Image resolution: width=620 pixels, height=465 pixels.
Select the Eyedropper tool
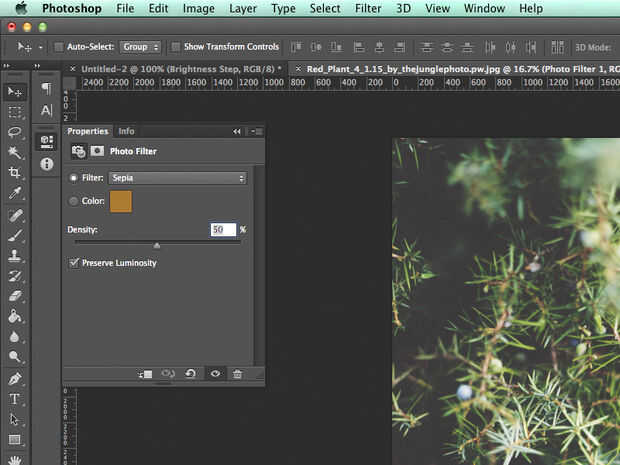pyautogui.click(x=15, y=193)
